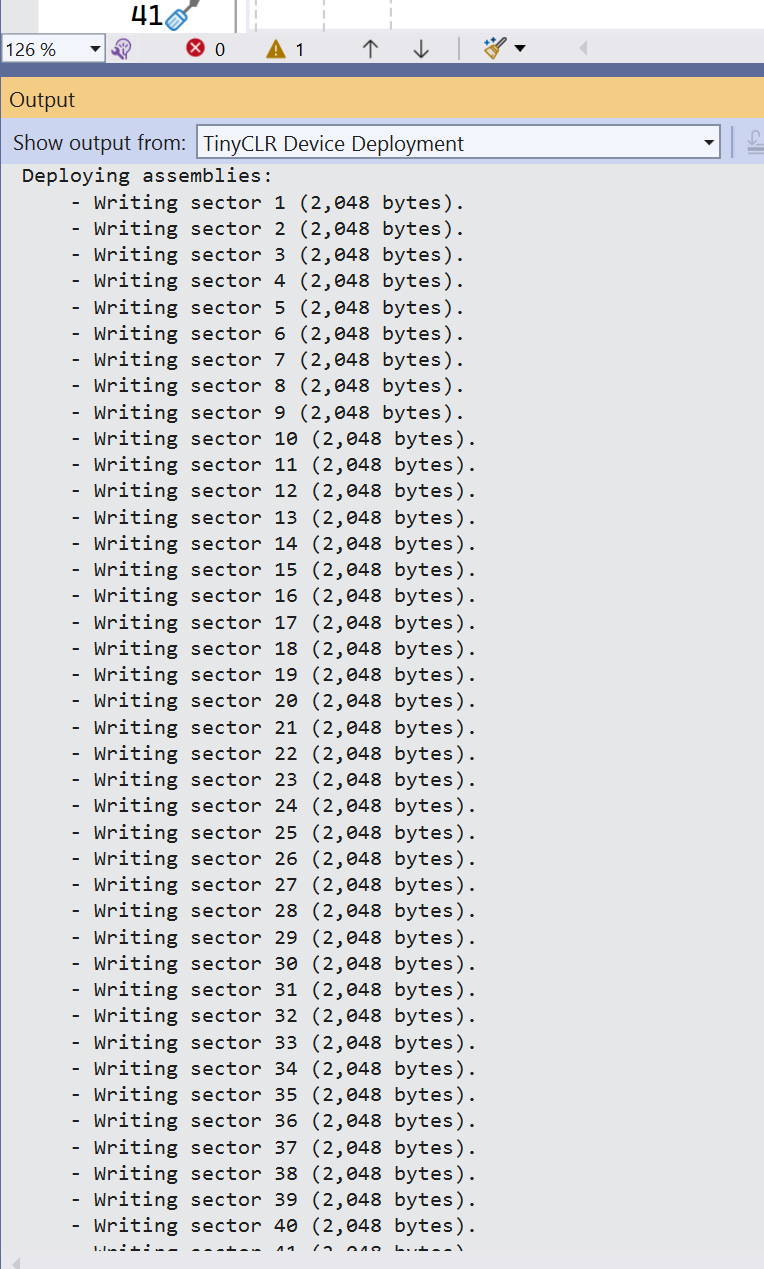Go to next issue with down arrow
The height and width of the screenshot is (1269, 764).
(x=421, y=48)
